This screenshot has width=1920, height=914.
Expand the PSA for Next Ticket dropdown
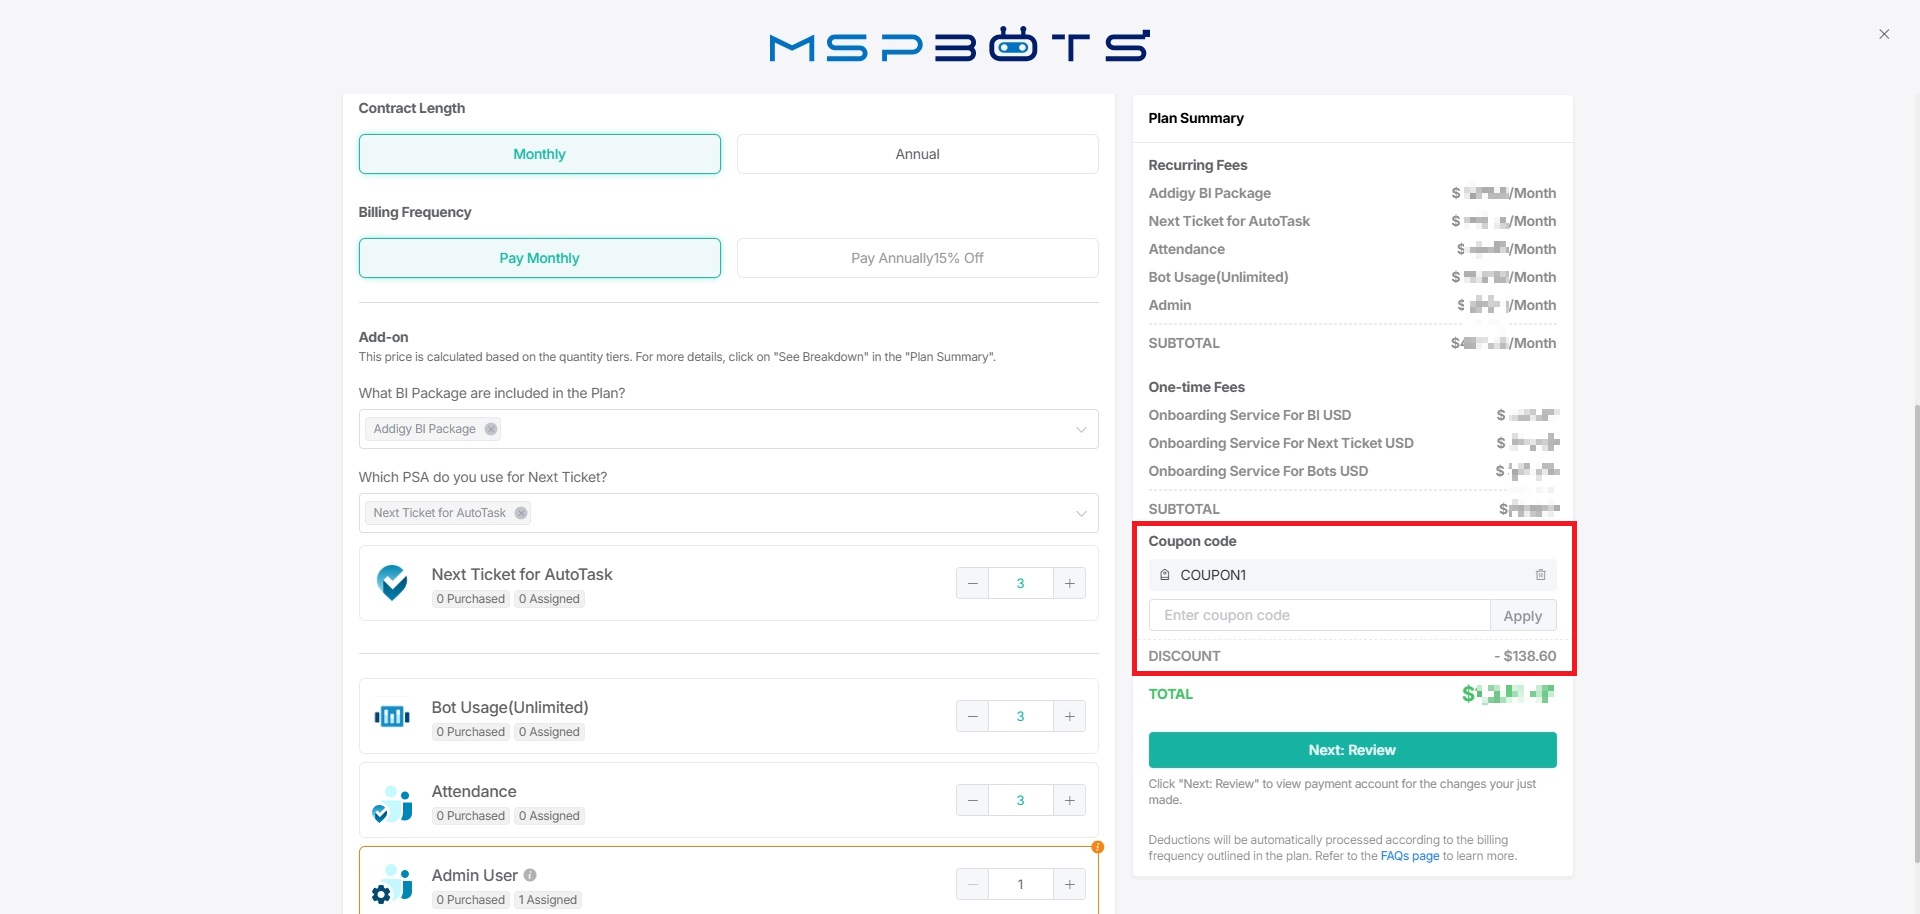point(1080,513)
